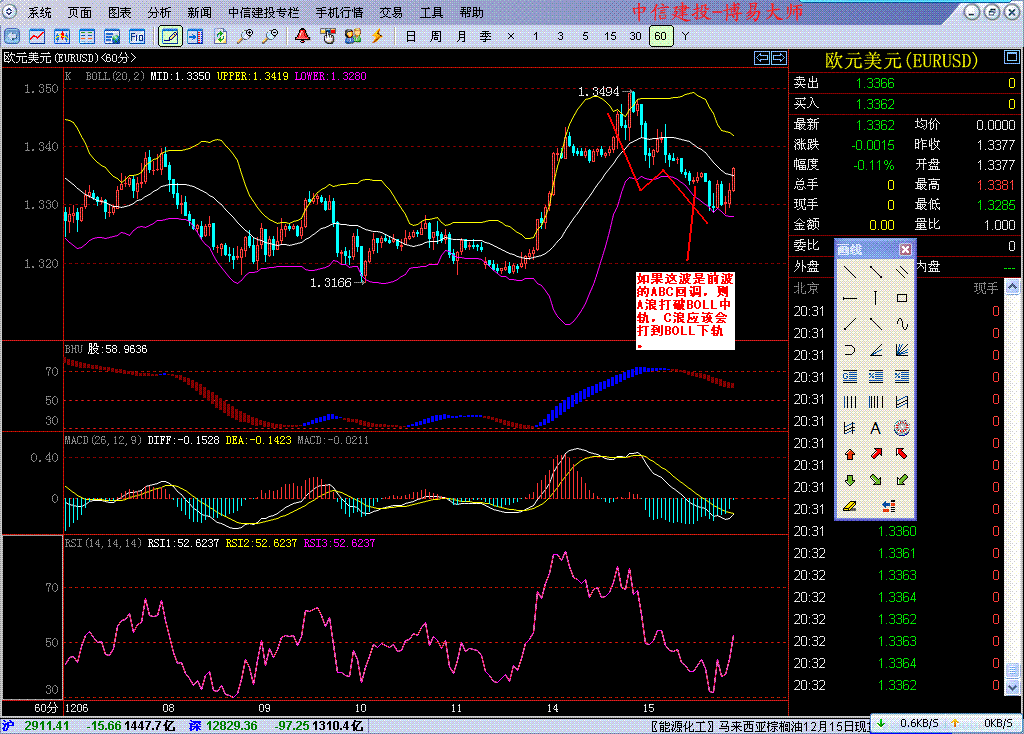This screenshot has height=734, width=1024.
Task: Select the parallel lines drawing tool
Action: [902, 272]
